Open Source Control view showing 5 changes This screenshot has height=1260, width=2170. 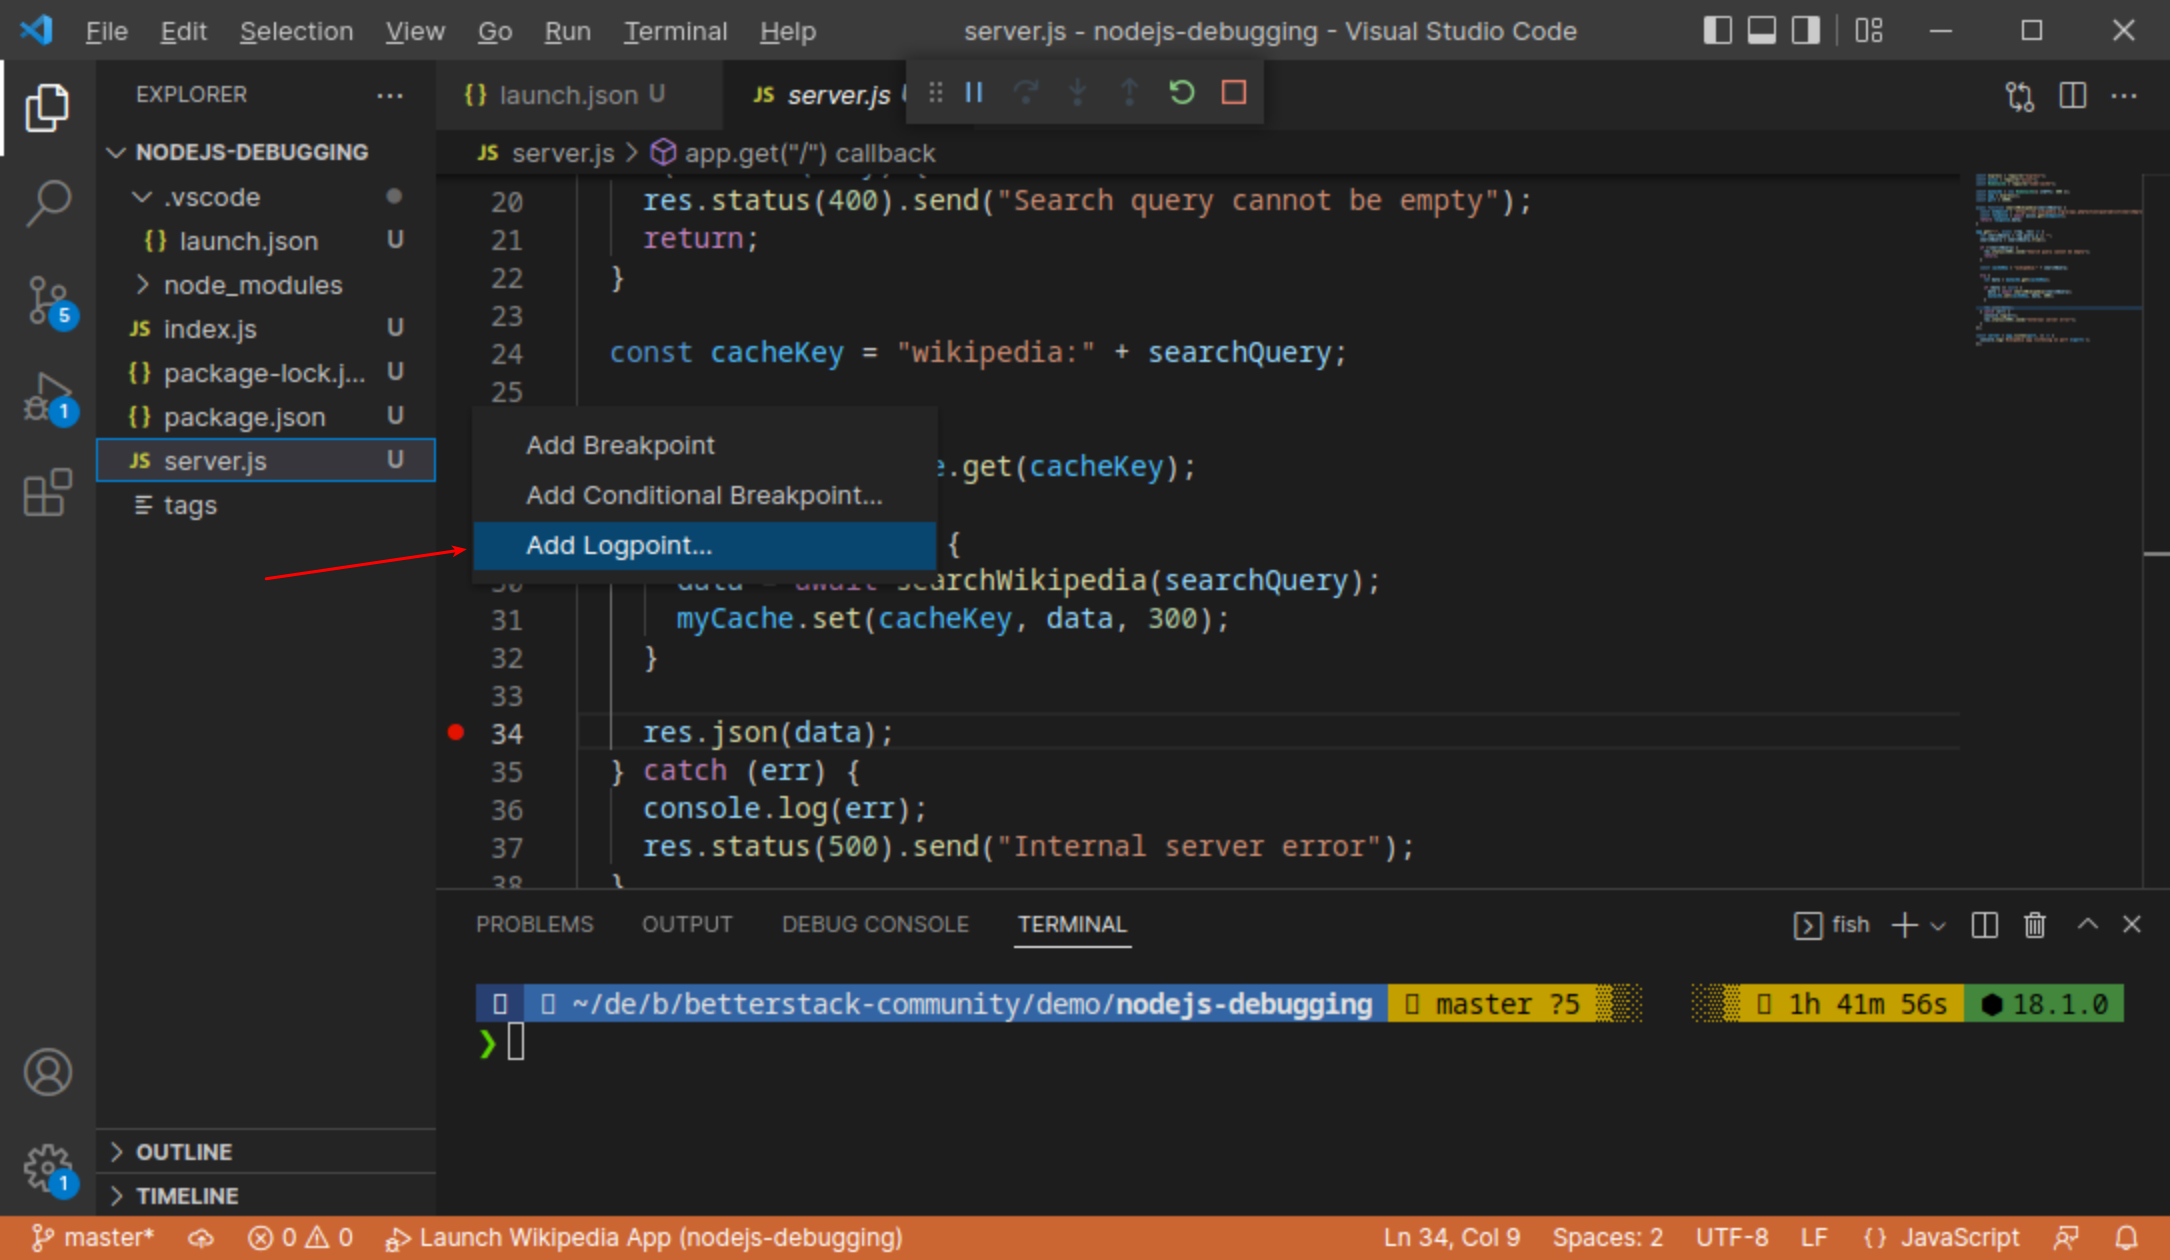tap(47, 299)
